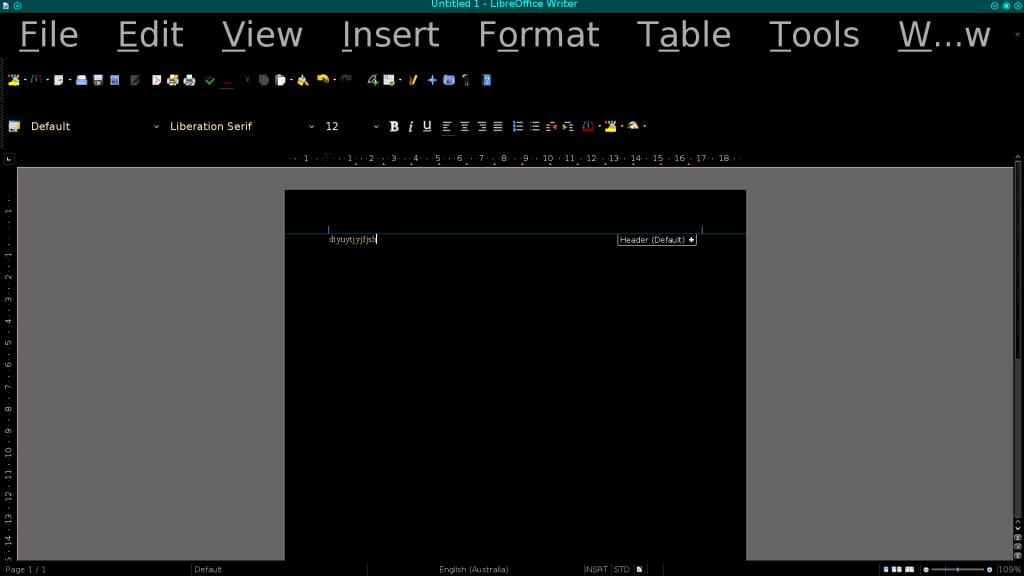Image resolution: width=1024 pixels, height=576 pixels.
Task: Click the Save document icon
Action: pyautogui.click(x=98, y=80)
